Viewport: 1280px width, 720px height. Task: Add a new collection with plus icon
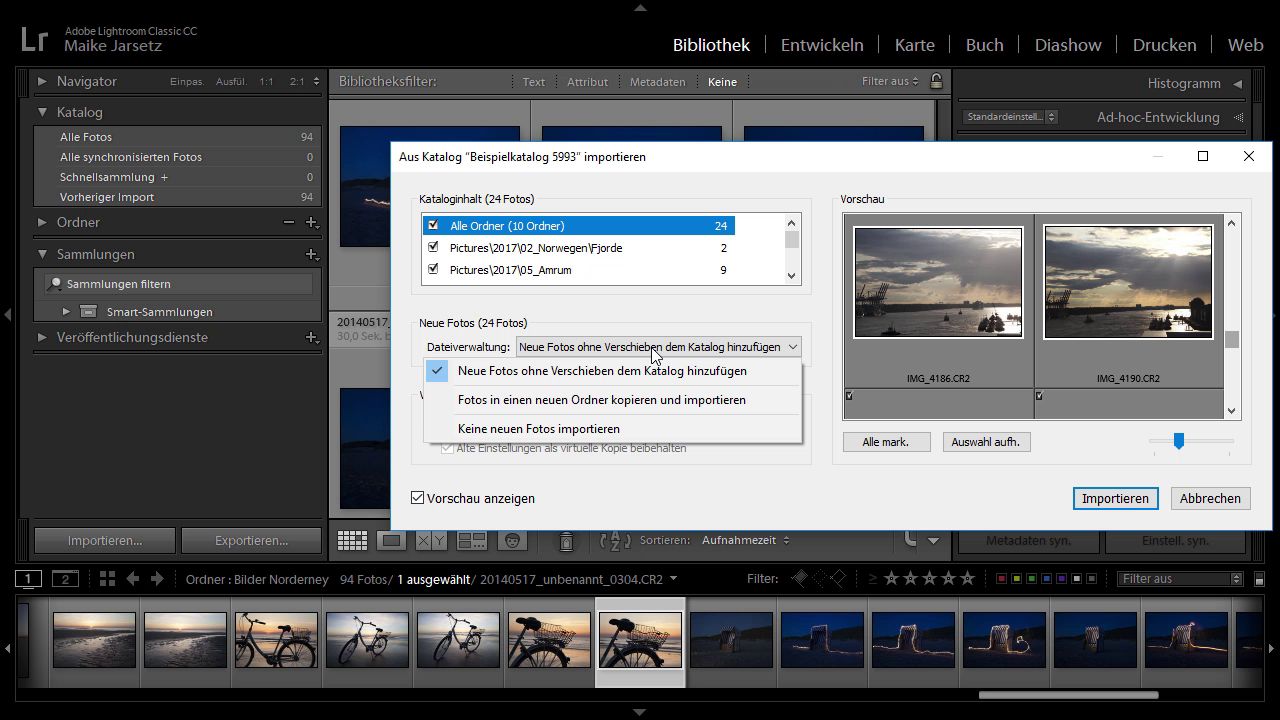pos(311,254)
